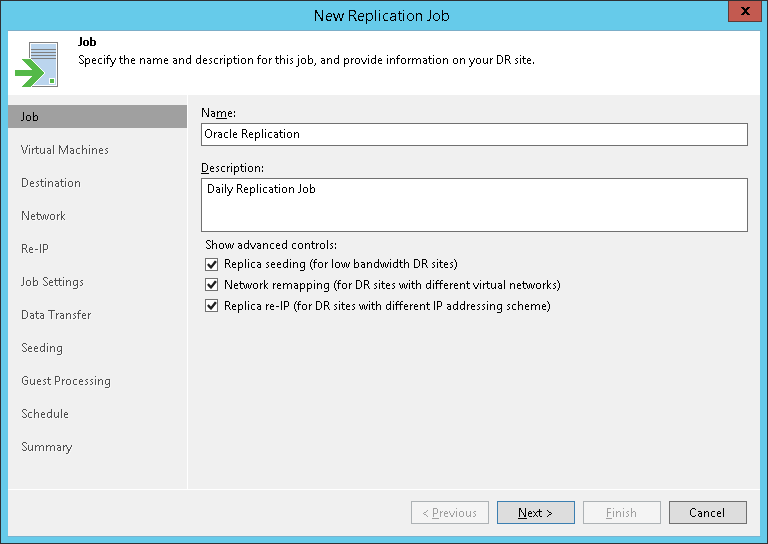The image size is (768, 544).
Task: Open the Seeding step
Action: pyautogui.click(x=42, y=348)
